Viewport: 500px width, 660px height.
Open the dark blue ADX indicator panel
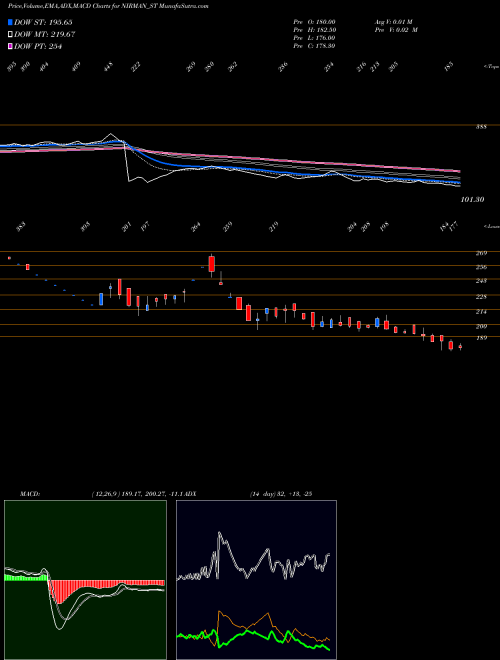coord(256,580)
